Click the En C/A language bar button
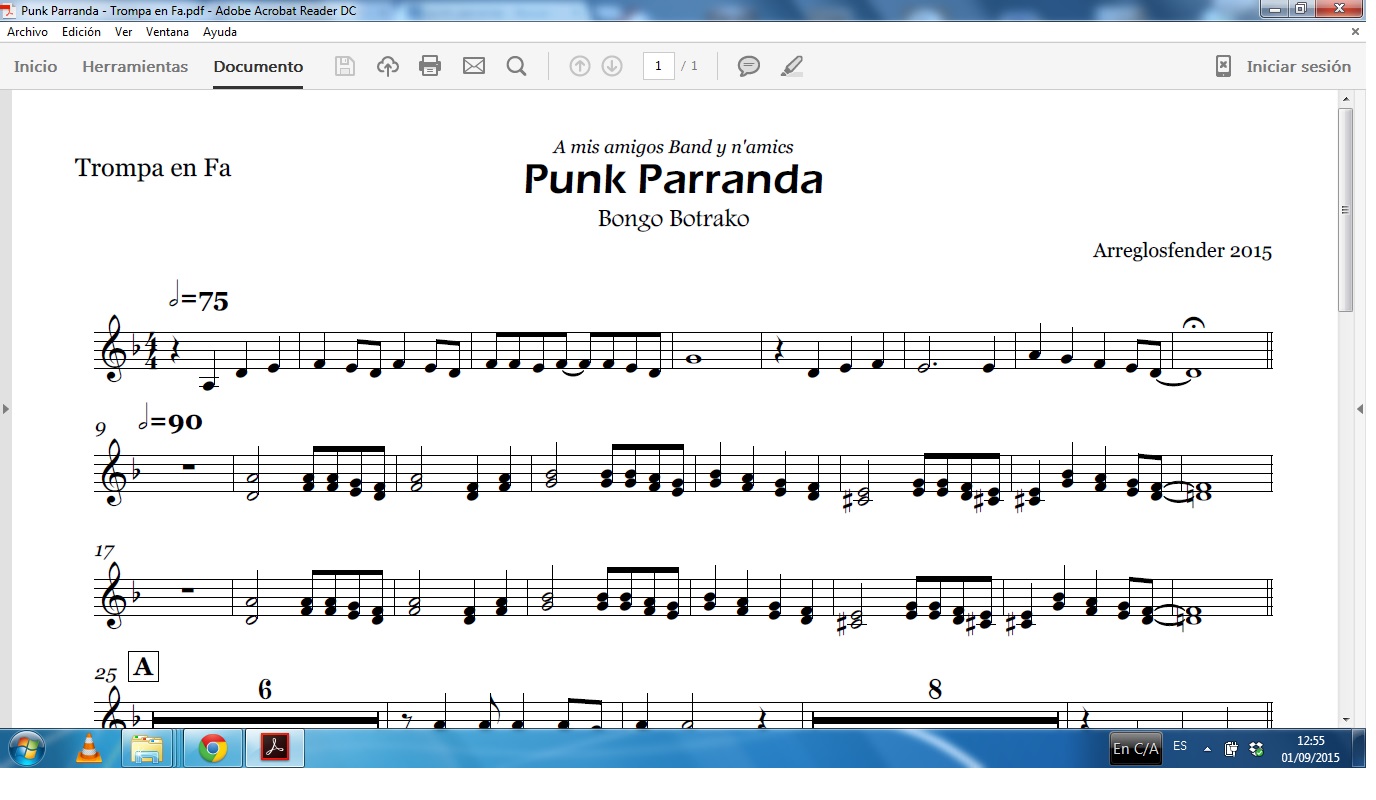 [x=1136, y=748]
